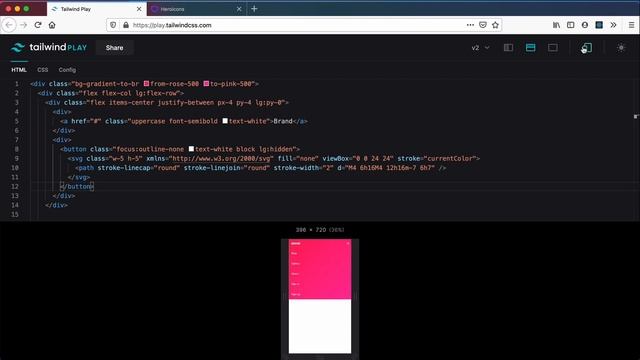Open the browser Library icon
This screenshot has height=360, width=640.
pos(556,25)
